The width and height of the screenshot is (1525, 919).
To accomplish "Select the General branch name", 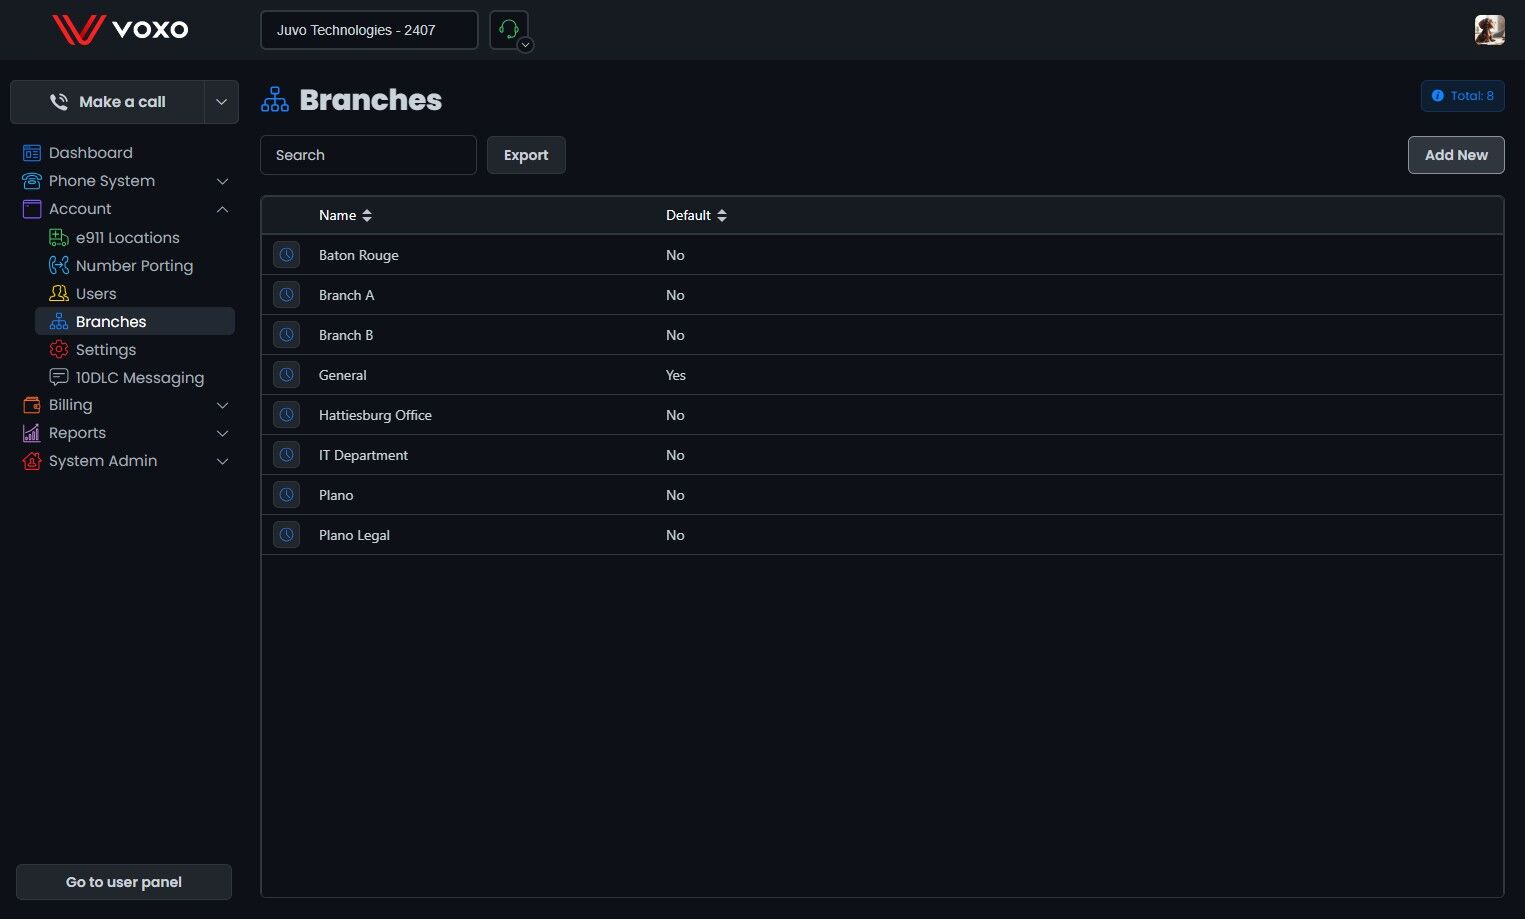I will click(343, 375).
